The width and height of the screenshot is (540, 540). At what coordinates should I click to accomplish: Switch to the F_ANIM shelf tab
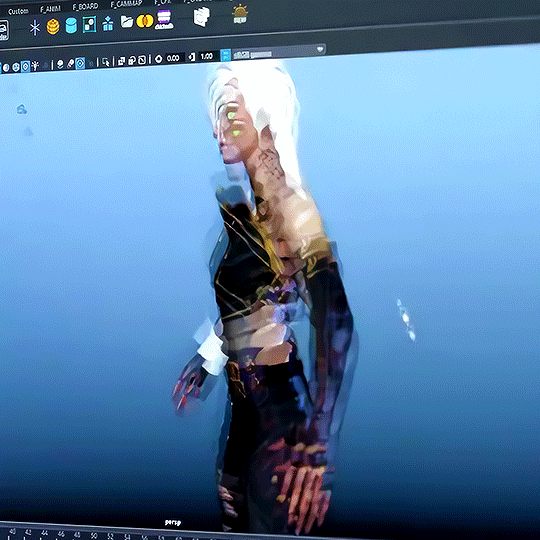point(50,9)
